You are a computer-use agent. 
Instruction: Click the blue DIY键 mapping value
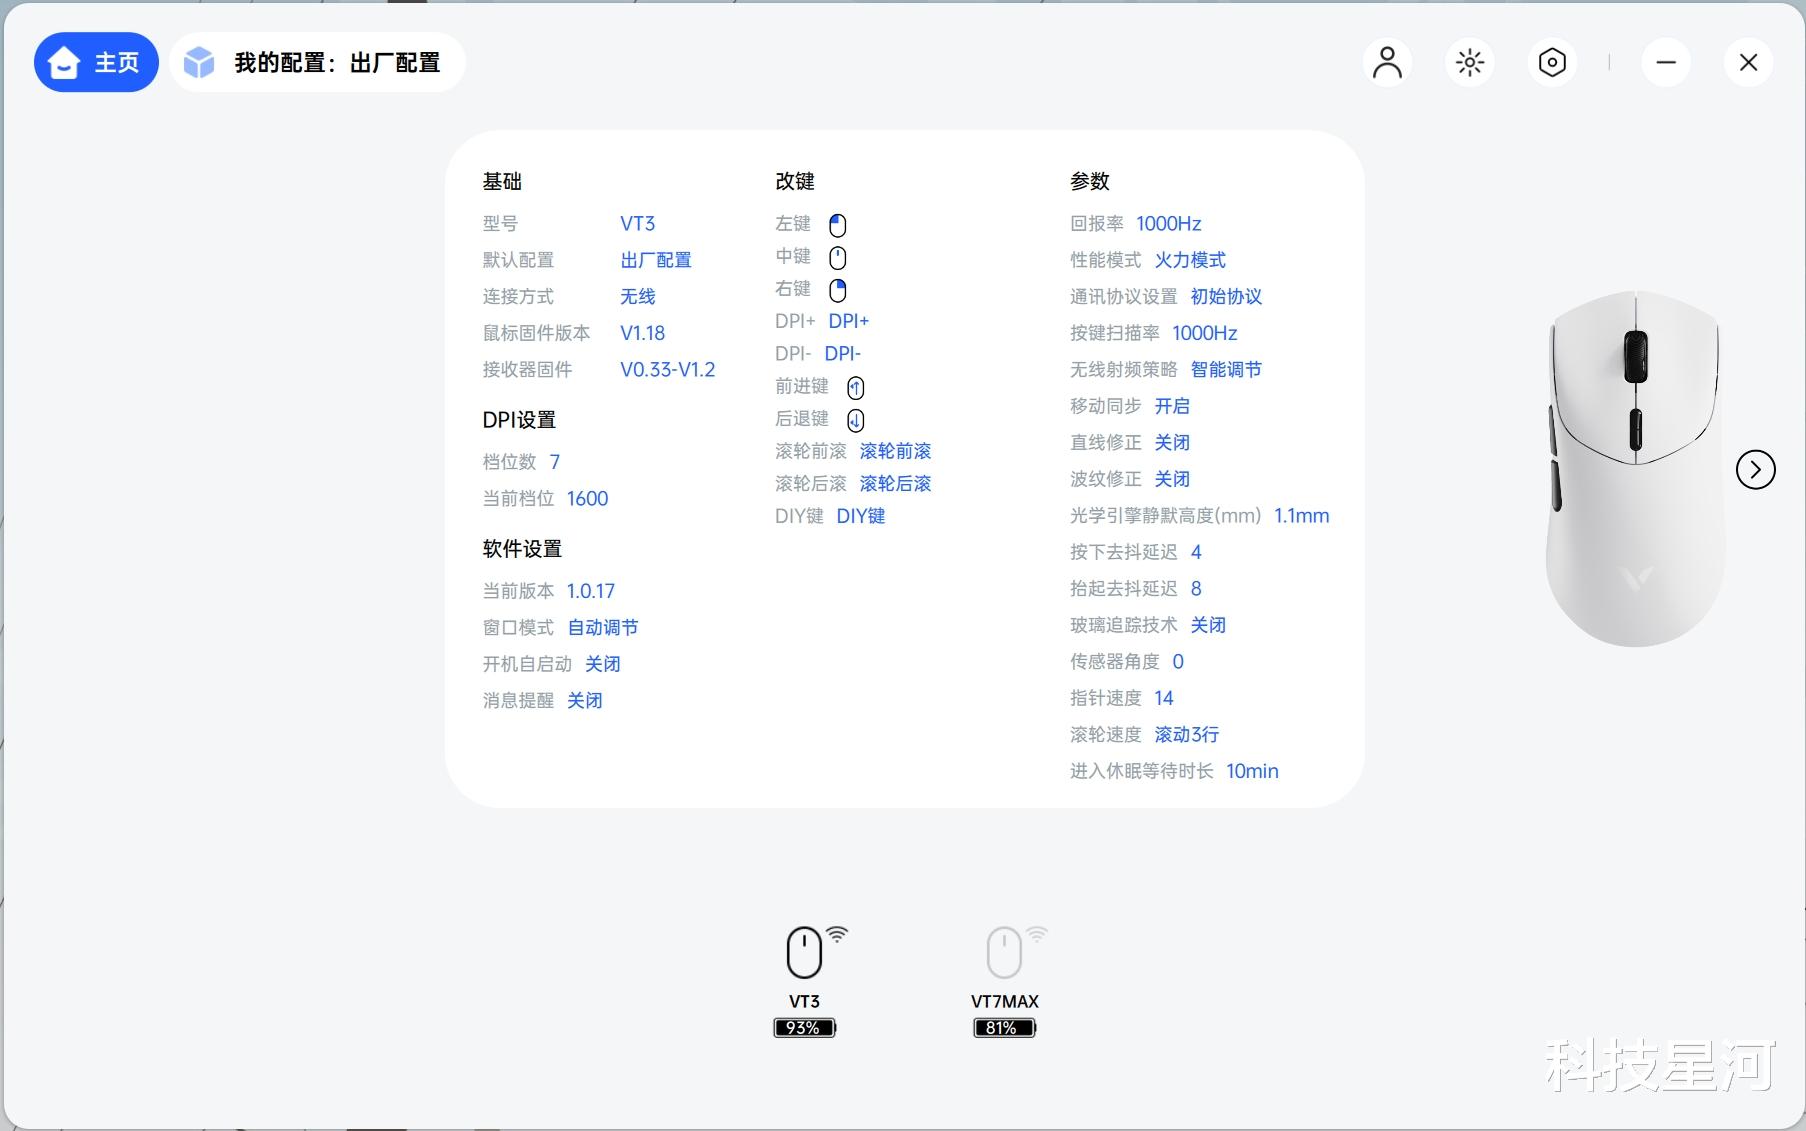click(861, 516)
